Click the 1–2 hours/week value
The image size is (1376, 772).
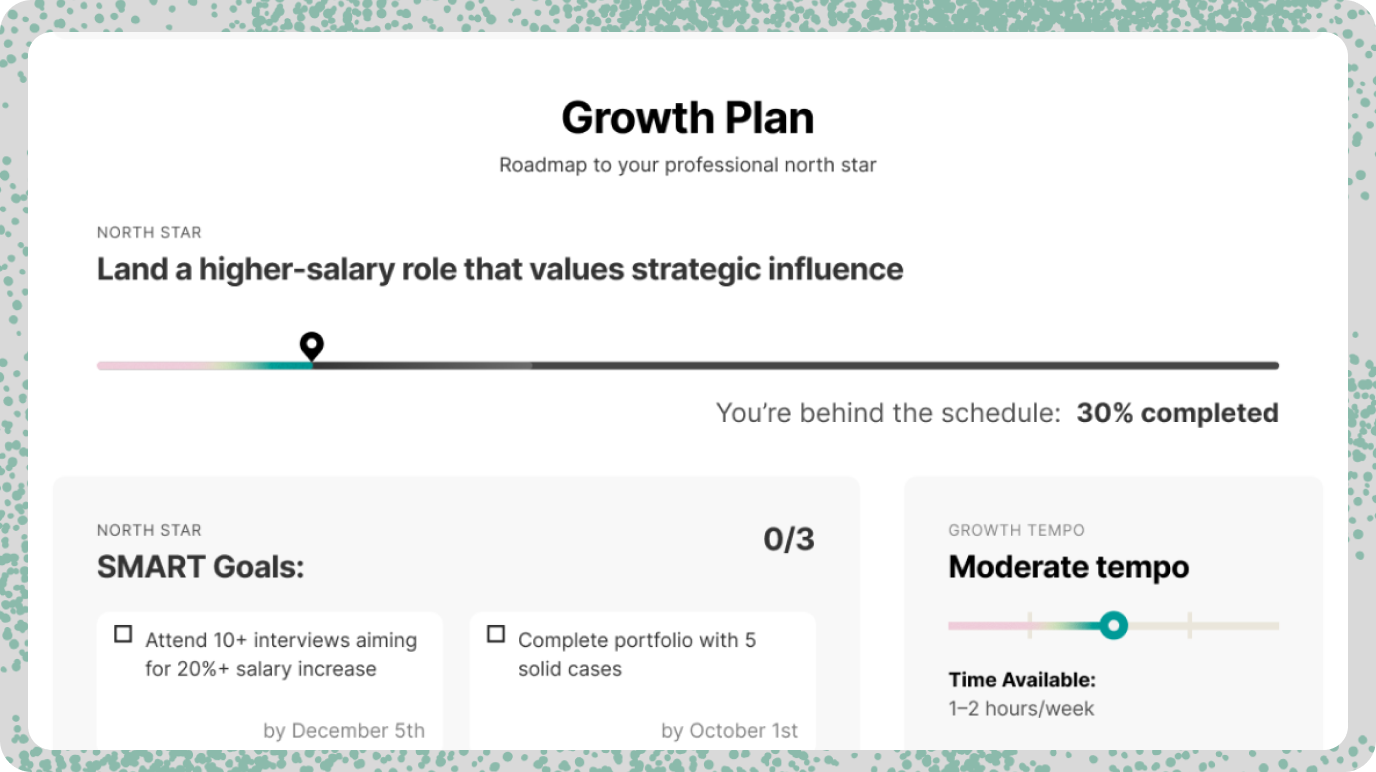(x=1021, y=709)
